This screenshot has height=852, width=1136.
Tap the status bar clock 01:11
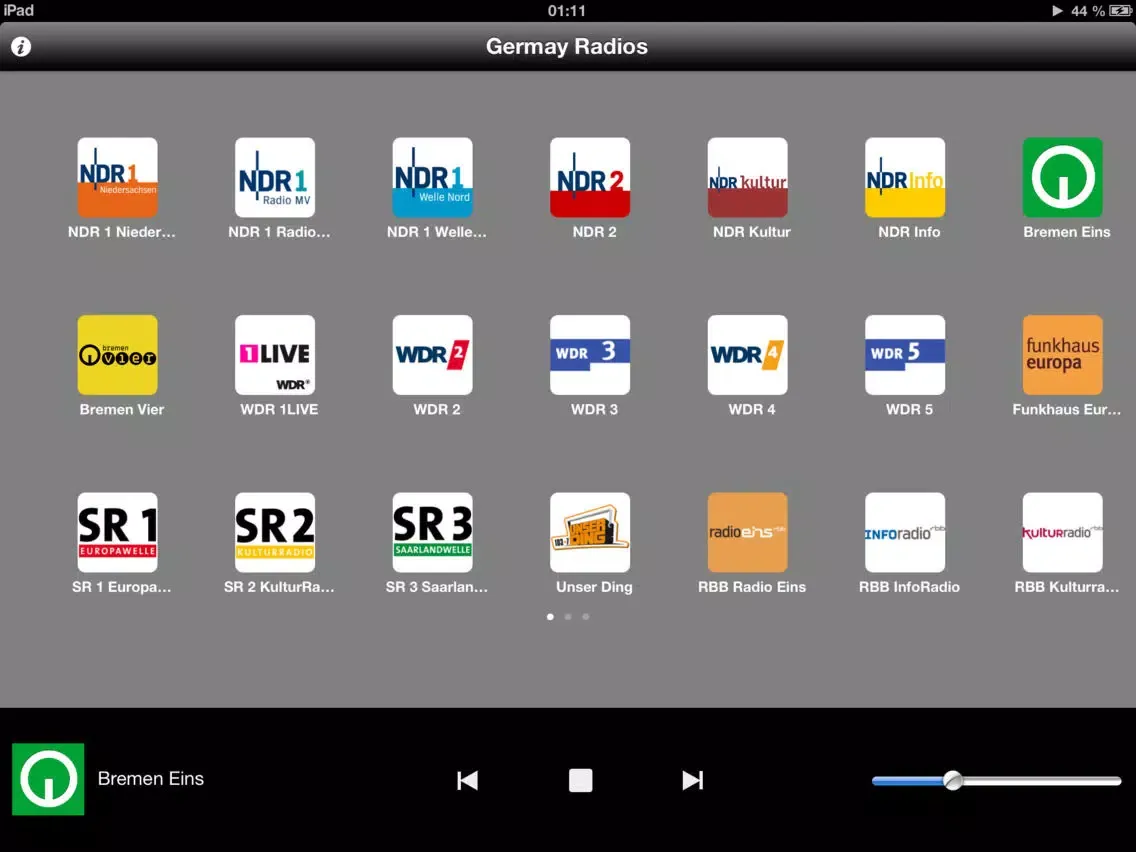pos(567,11)
